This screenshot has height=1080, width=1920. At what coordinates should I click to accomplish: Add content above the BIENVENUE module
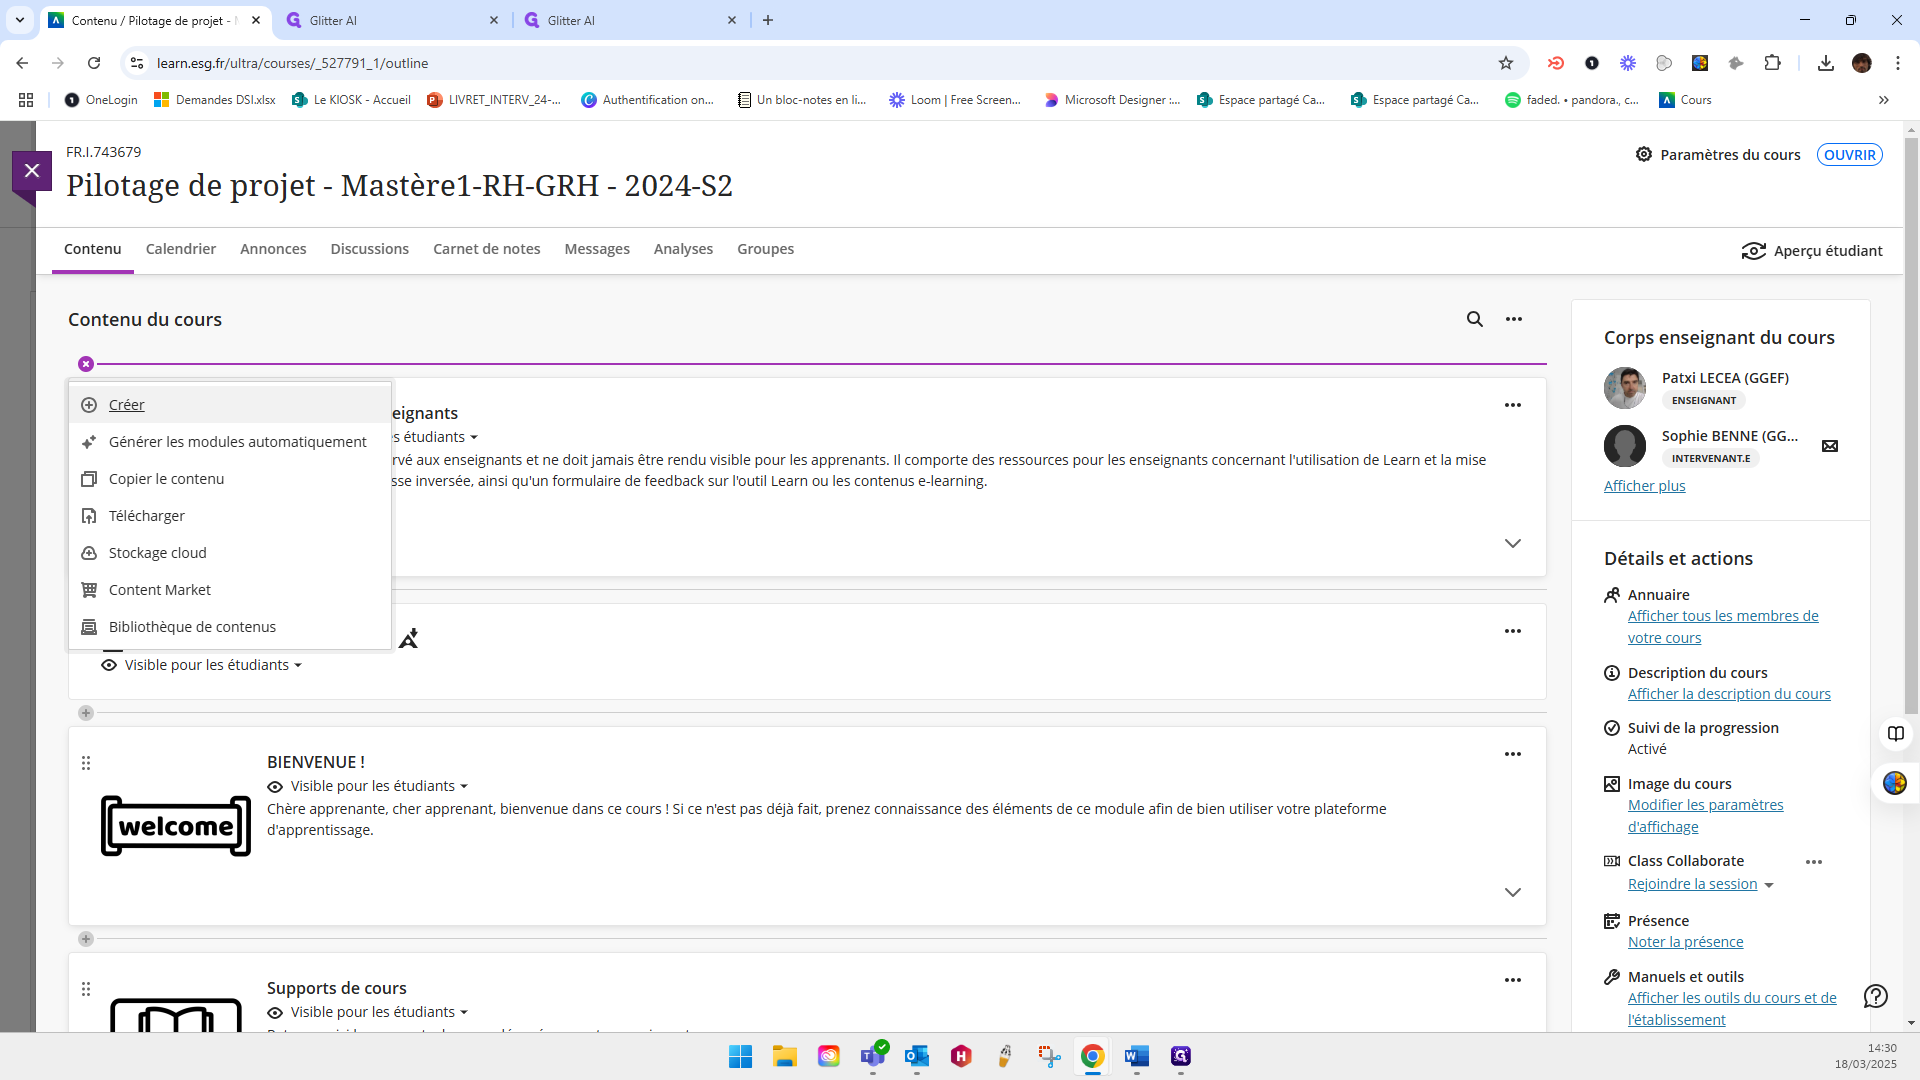tap(86, 713)
